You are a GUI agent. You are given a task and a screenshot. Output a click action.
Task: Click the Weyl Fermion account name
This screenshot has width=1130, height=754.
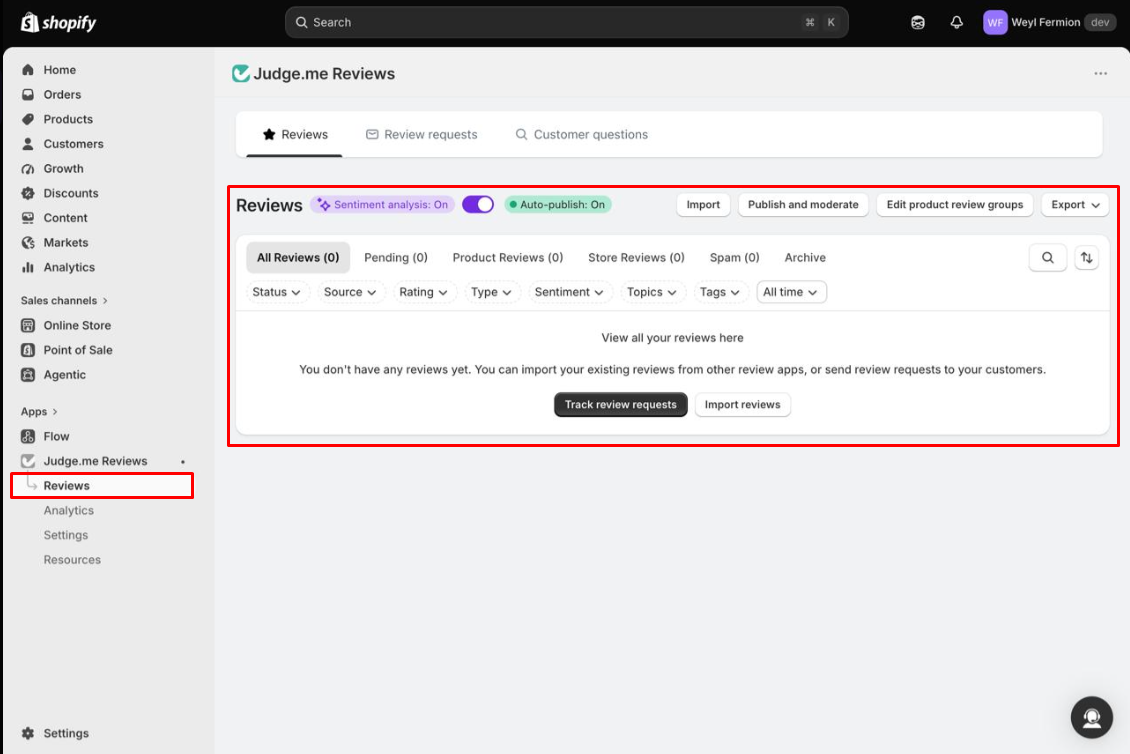click(1046, 22)
